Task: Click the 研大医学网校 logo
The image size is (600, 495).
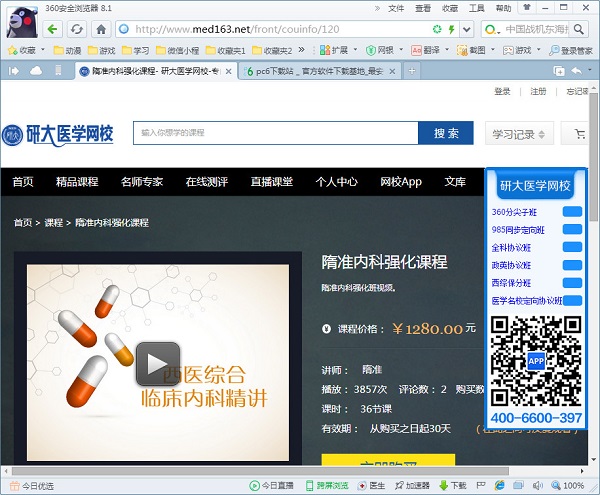Action: (57, 135)
